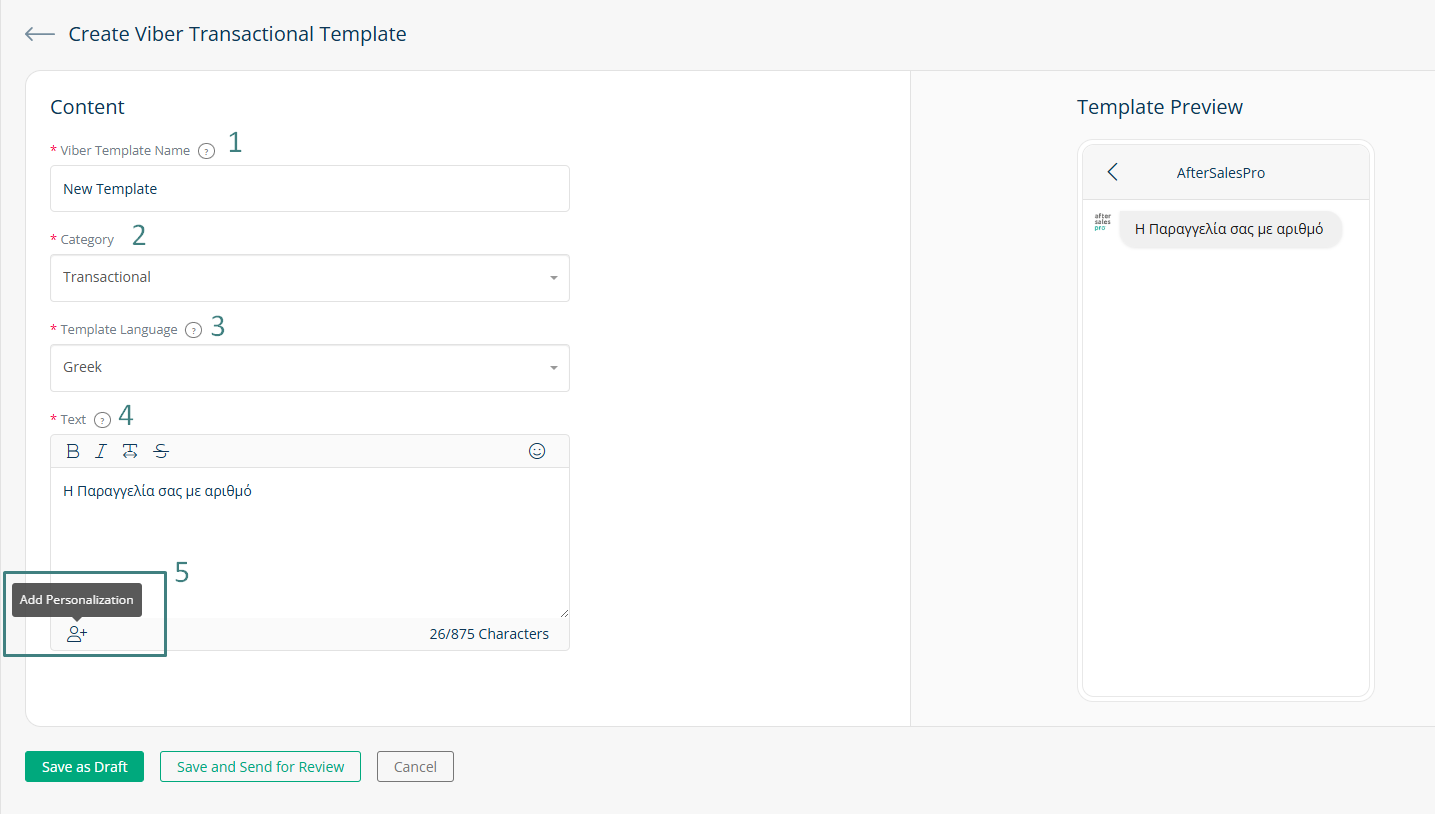Click the Save as Draft button
1435x814 pixels.
point(85,767)
